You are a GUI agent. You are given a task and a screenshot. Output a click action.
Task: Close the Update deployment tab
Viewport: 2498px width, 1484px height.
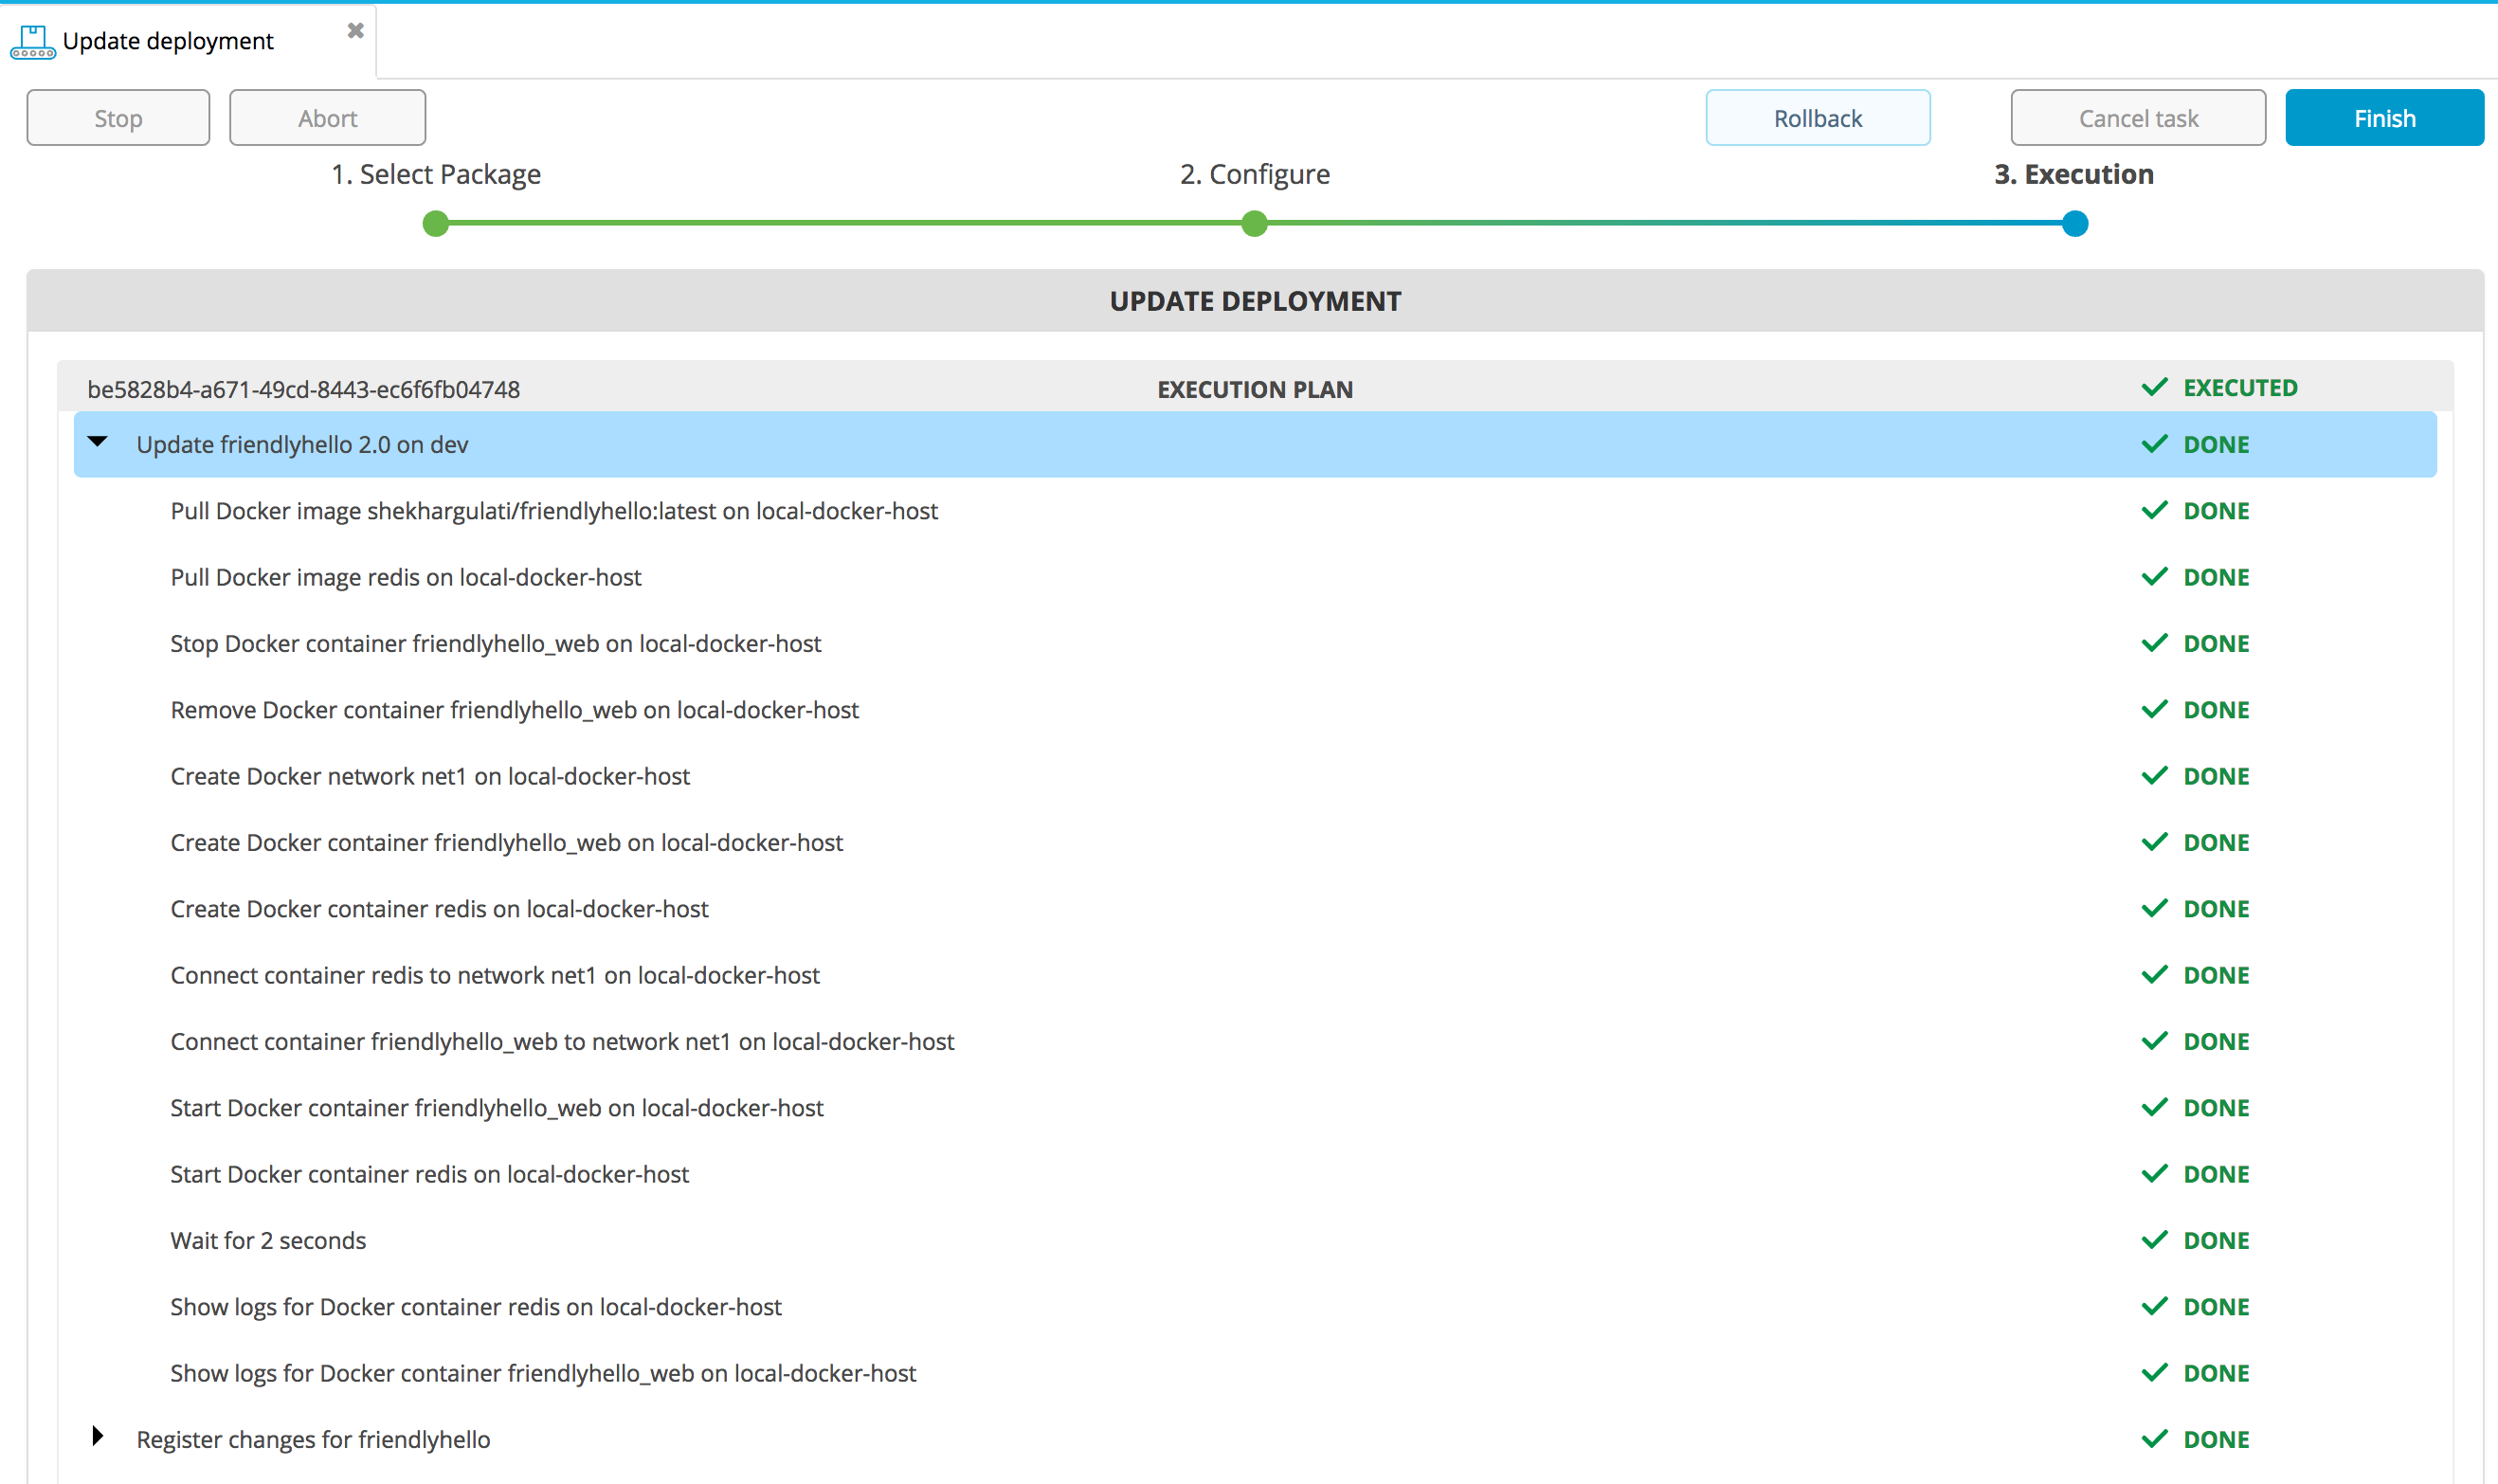(355, 31)
